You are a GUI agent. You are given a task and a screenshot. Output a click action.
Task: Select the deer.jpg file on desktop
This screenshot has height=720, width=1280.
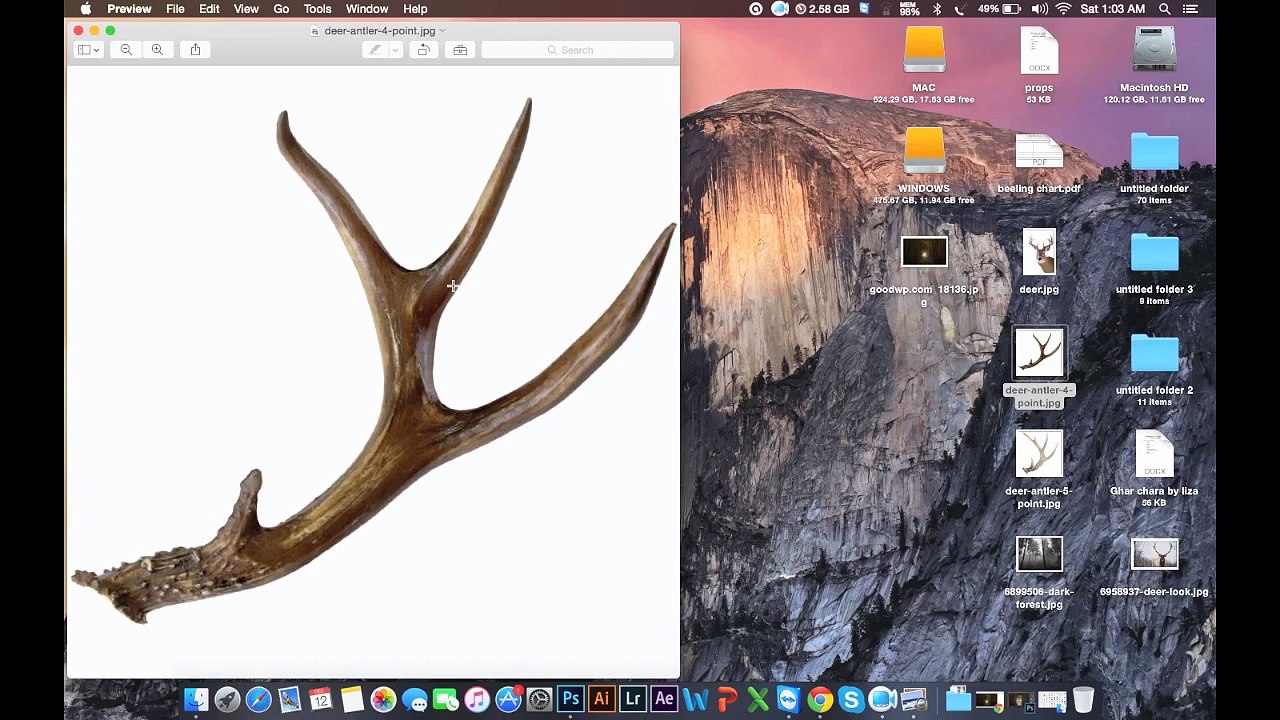pyautogui.click(x=1039, y=253)
